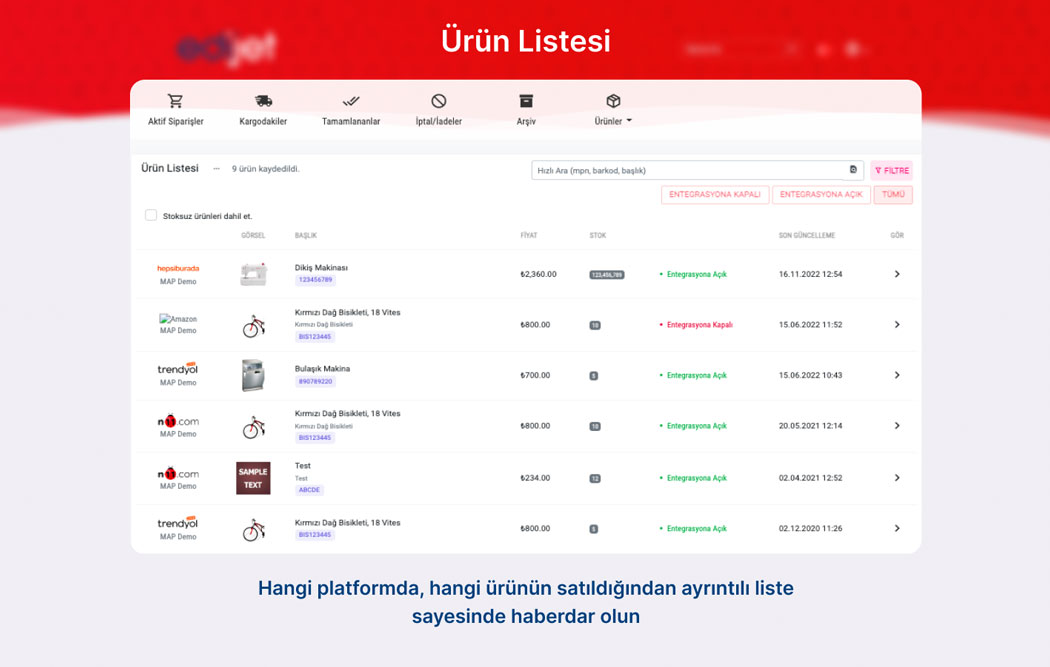Click n11.com logo in the Test row
This screenshot has height=667, width=1050.
click(x=178, y=473)
